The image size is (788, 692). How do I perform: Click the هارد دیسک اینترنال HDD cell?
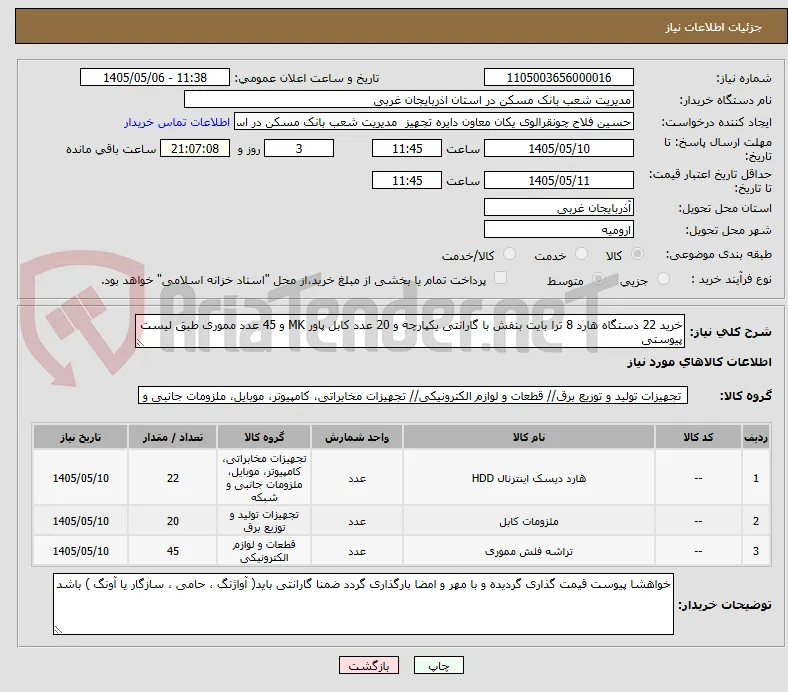pos(529,478)
